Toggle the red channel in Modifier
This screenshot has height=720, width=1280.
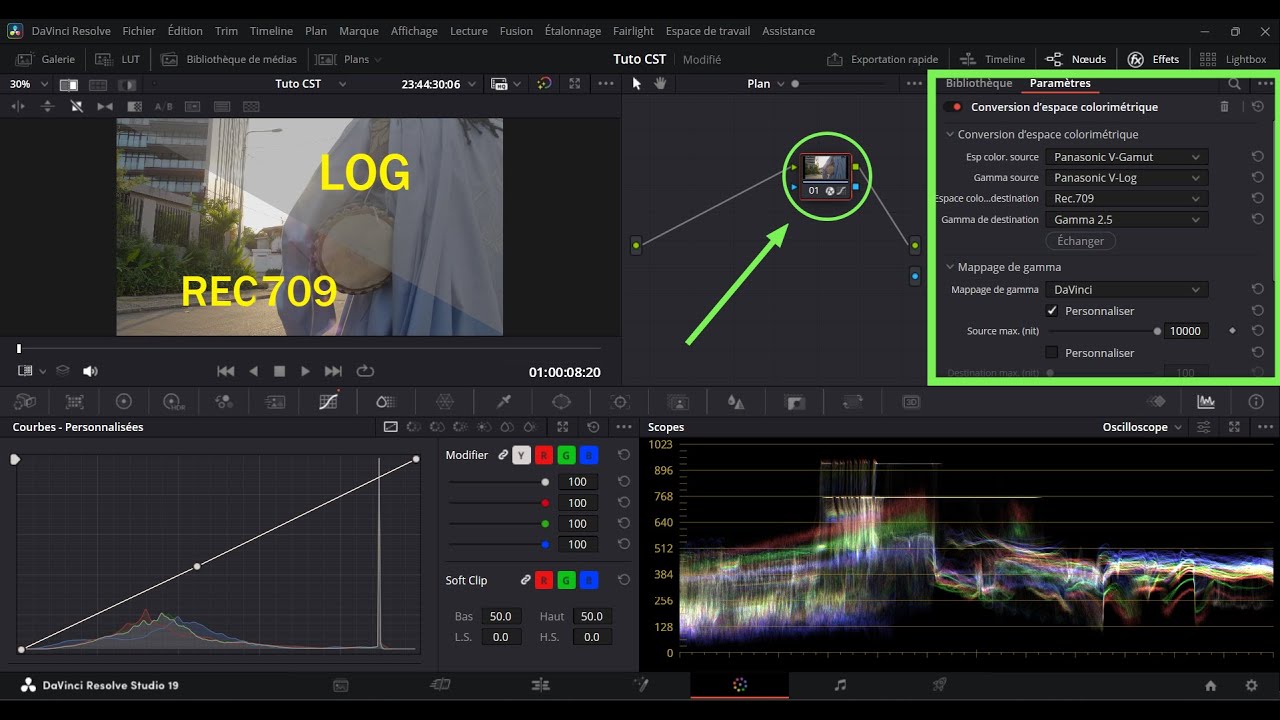(544, 456)
